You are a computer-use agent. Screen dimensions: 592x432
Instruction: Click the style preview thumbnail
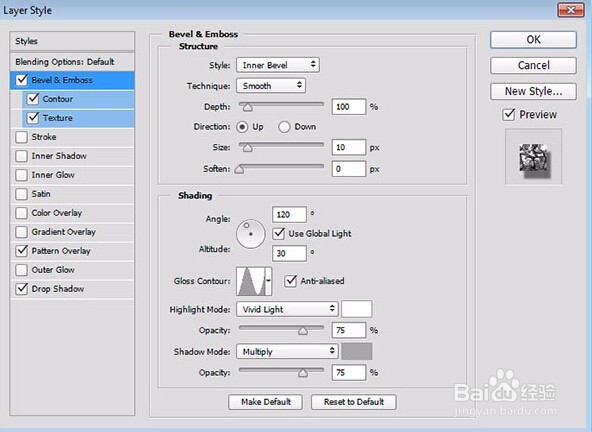click(533, 157)
